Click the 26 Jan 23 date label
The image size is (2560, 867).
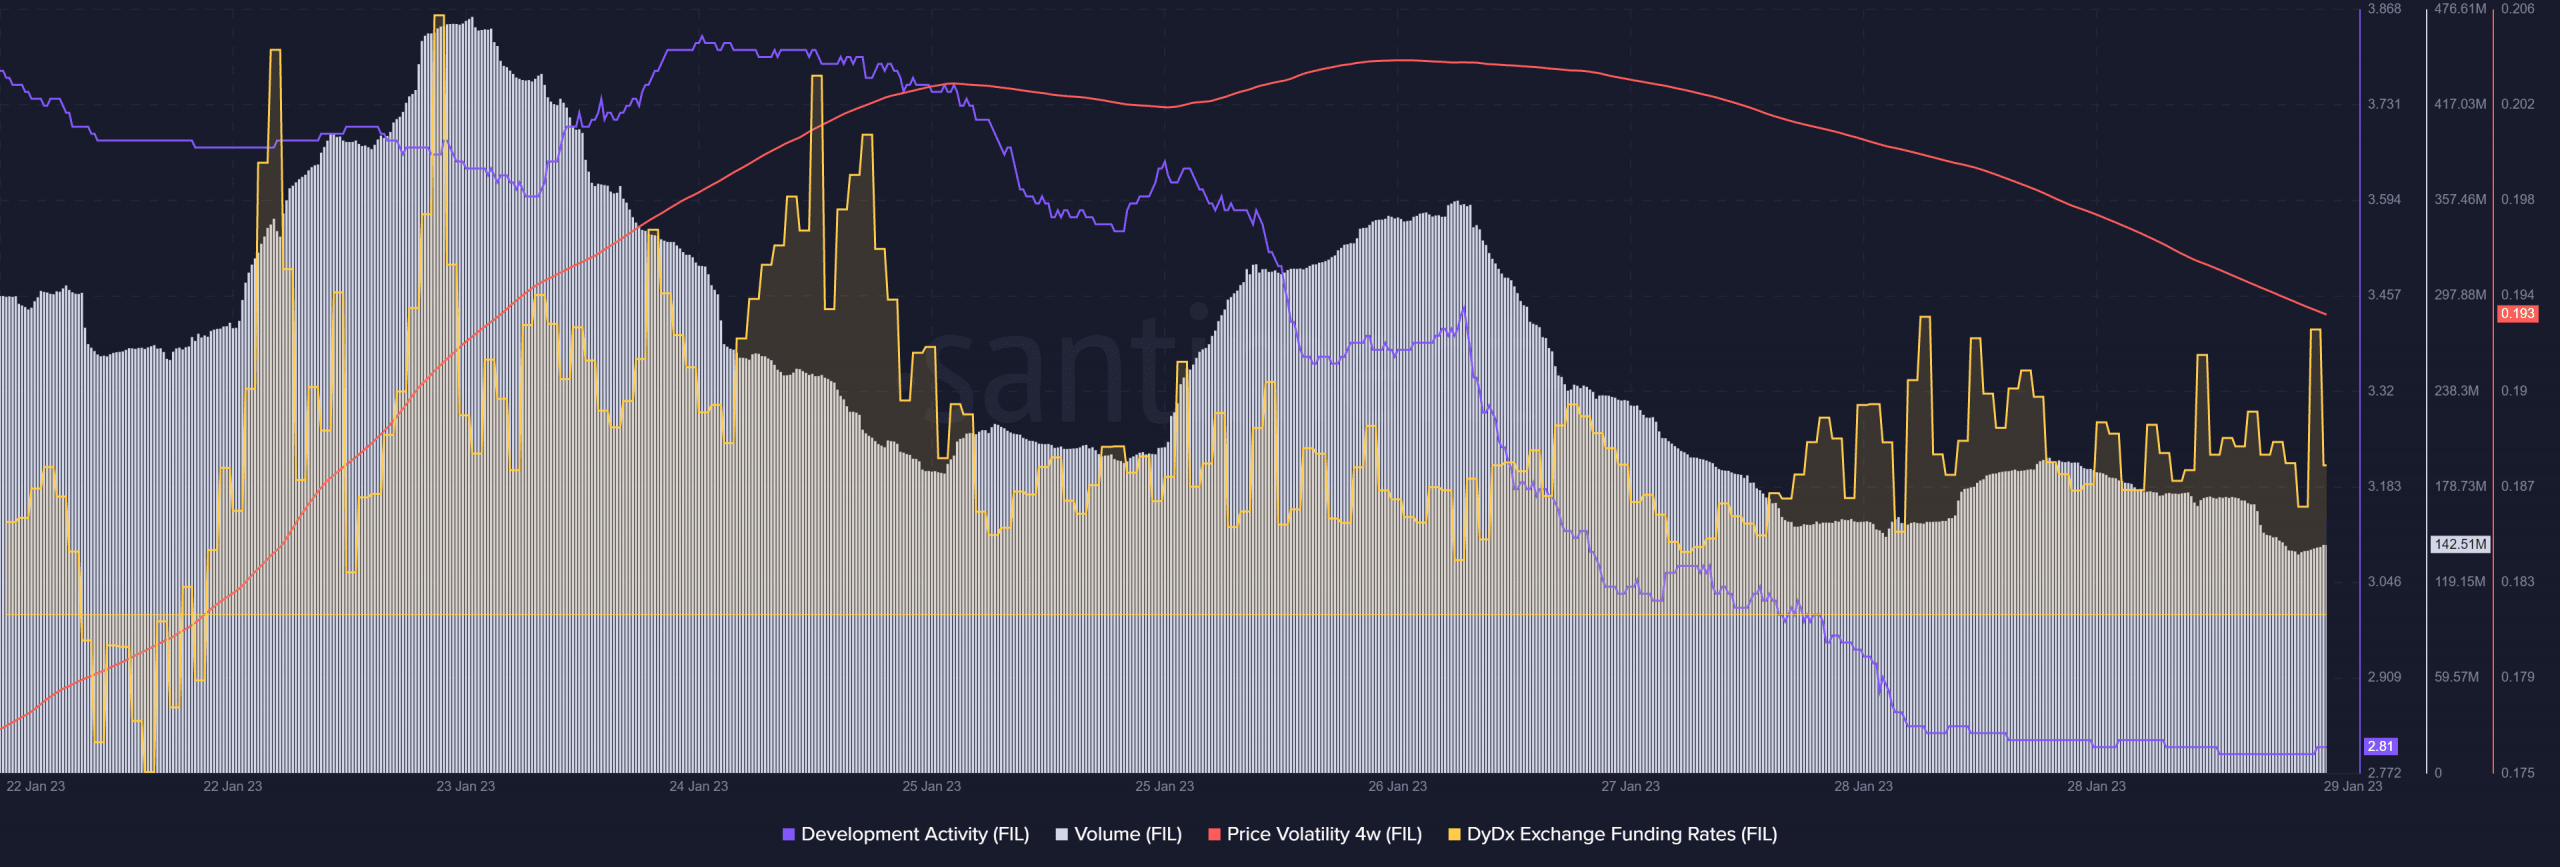[1397, 786]
